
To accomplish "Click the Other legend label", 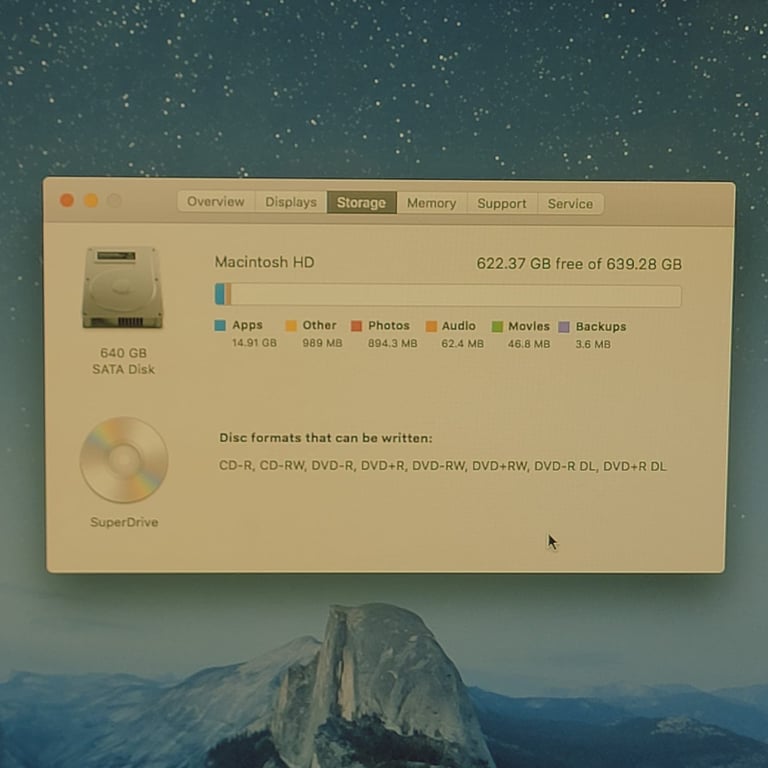I will click(x=319, y=325).
